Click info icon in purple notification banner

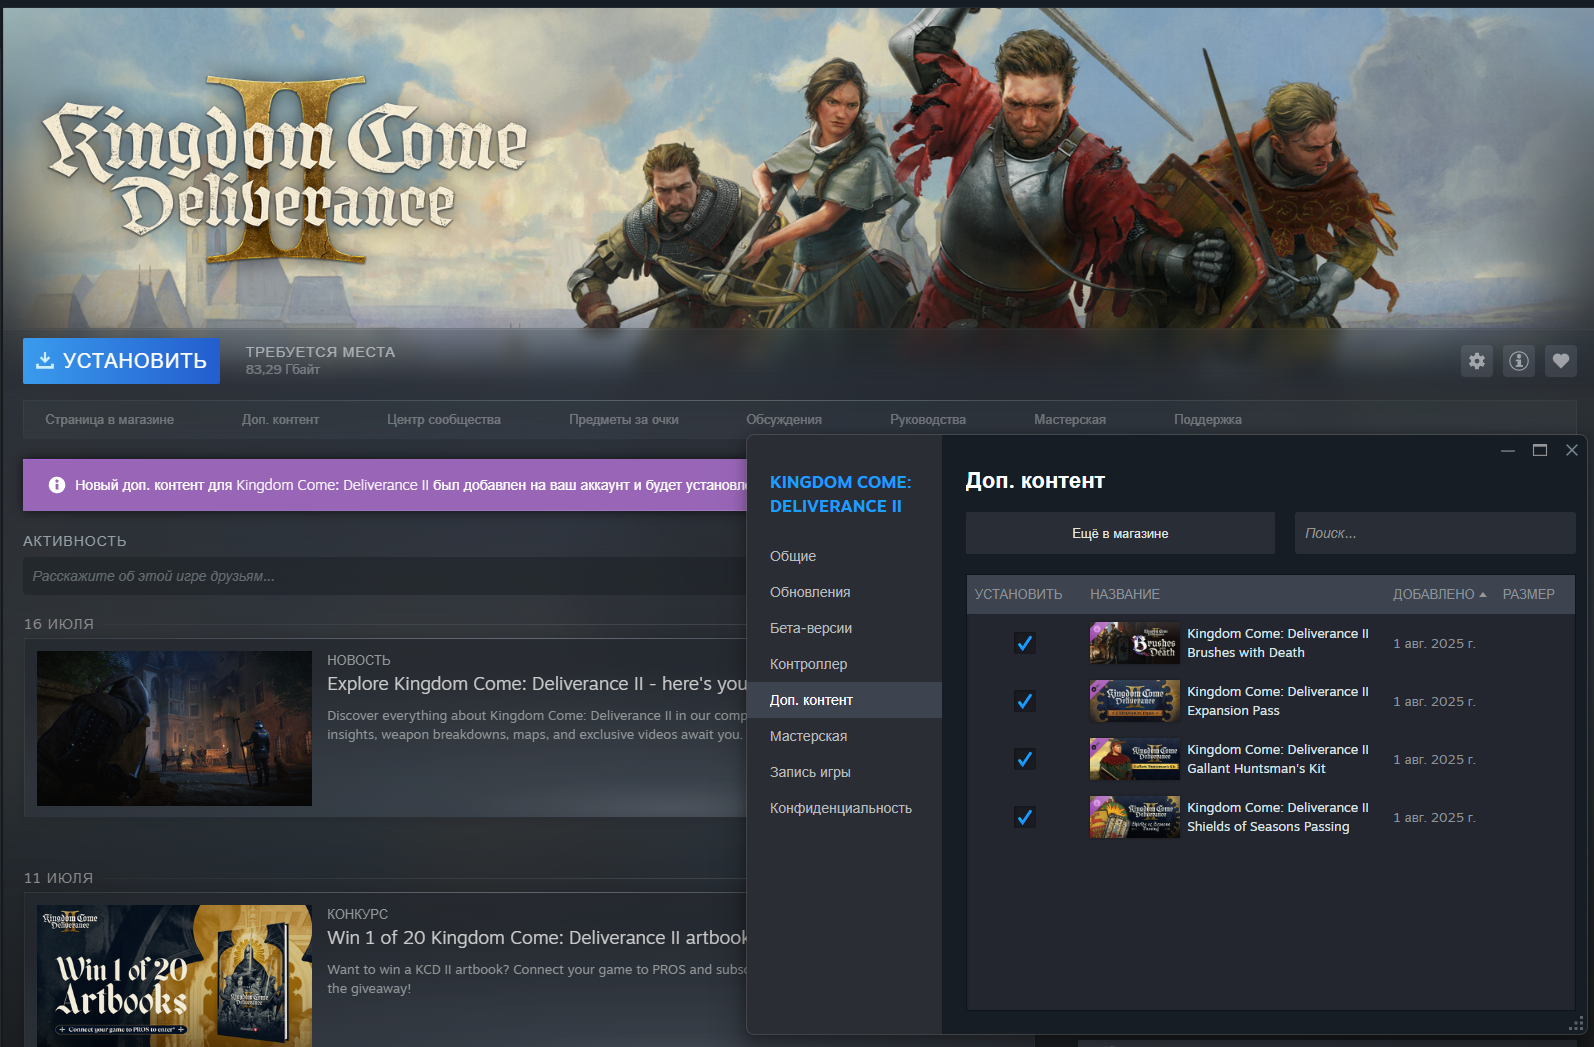point(57,485)
